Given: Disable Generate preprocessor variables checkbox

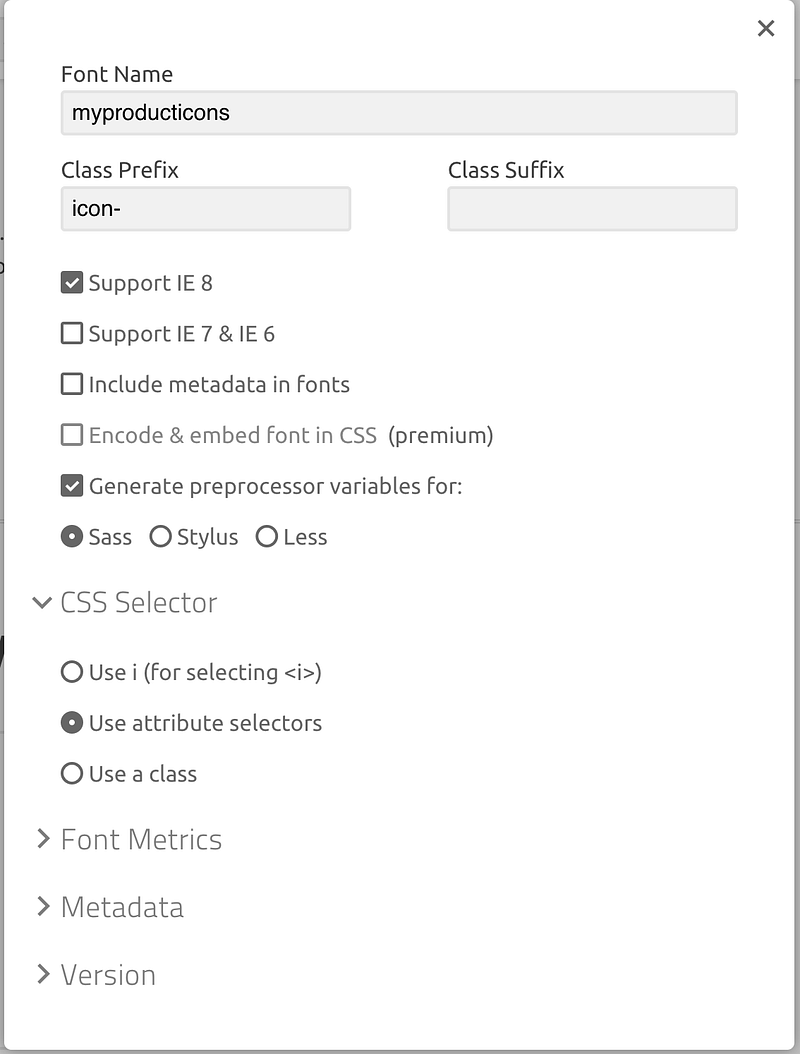Looking at the screenshot, I should 72,486.
